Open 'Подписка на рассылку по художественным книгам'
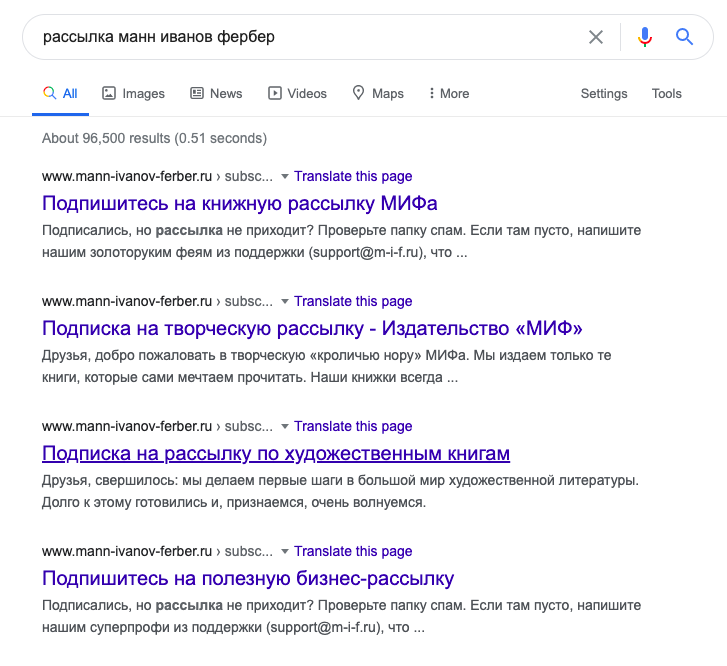This screenshot has height=666, width=727. [x=276, y=454]
